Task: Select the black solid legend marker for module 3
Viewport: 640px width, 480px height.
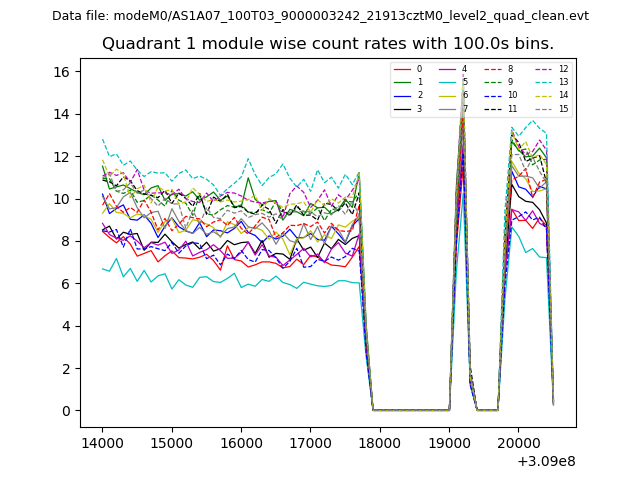Action: point(404,108)
